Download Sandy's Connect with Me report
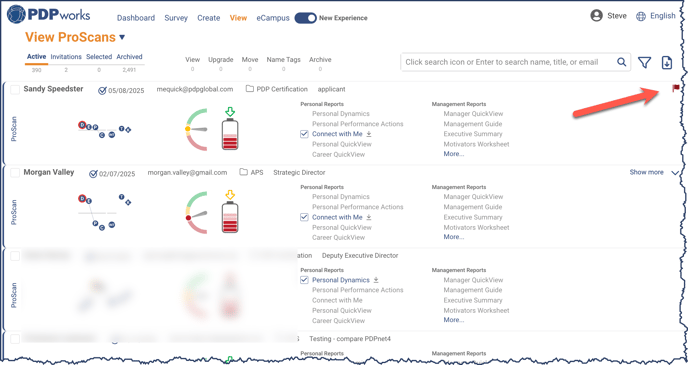The width and height of the screenshot is (688, 365). (x=369, y=134)
